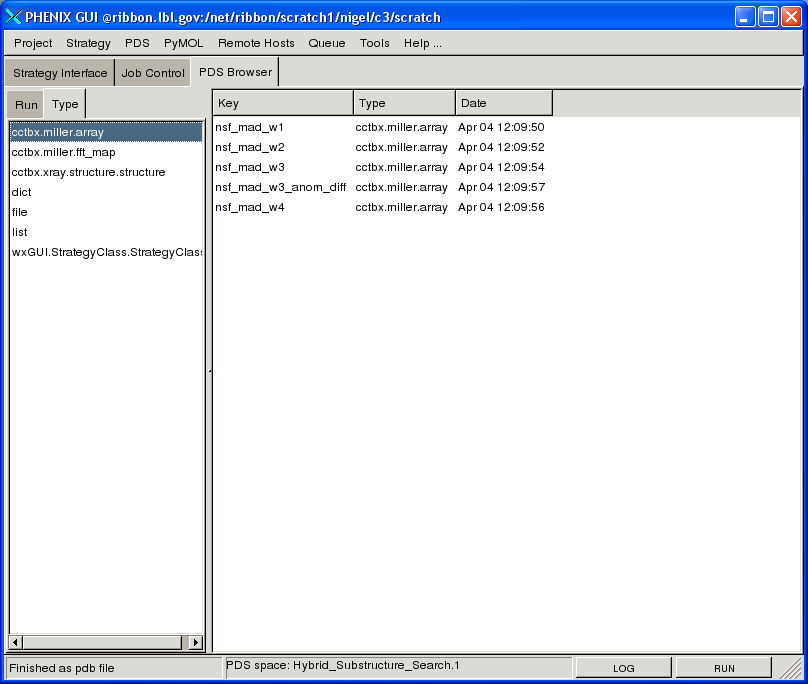Click the LOG button
The image size is (808, 684).
623,668
